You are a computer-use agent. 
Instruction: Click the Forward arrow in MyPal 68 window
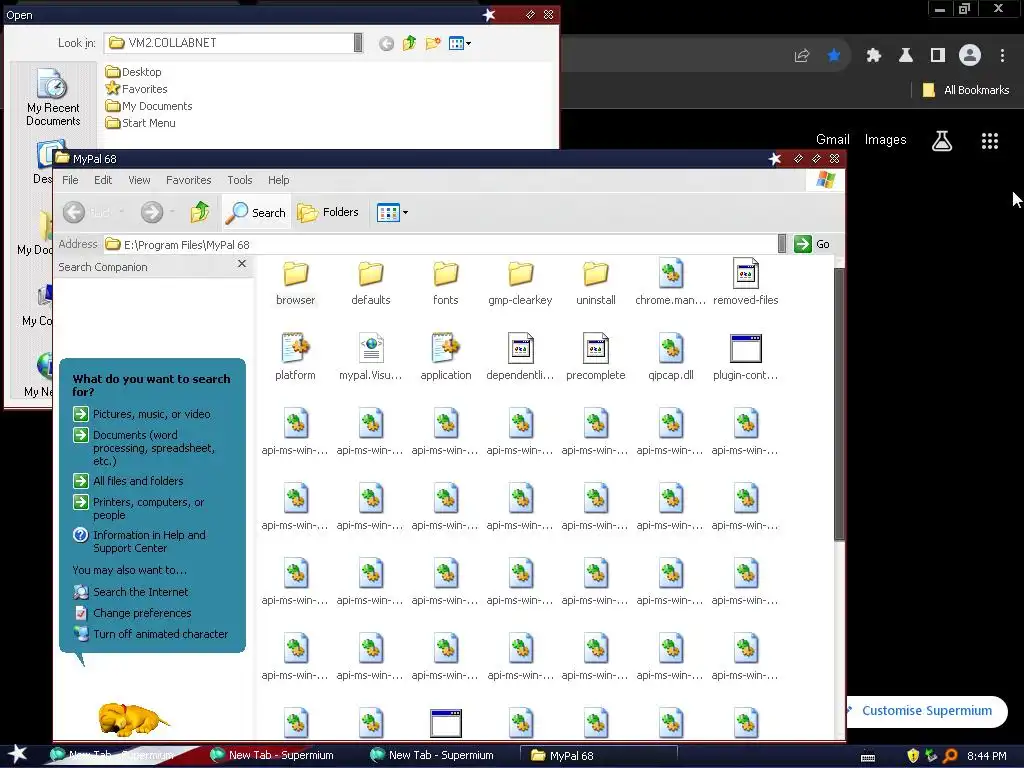[x=152, y=212]
